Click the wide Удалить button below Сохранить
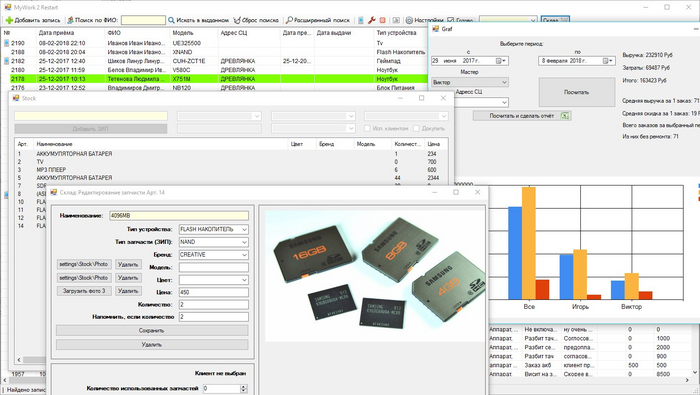The width and height of the screenshot is (700, 395). point(152,345)
